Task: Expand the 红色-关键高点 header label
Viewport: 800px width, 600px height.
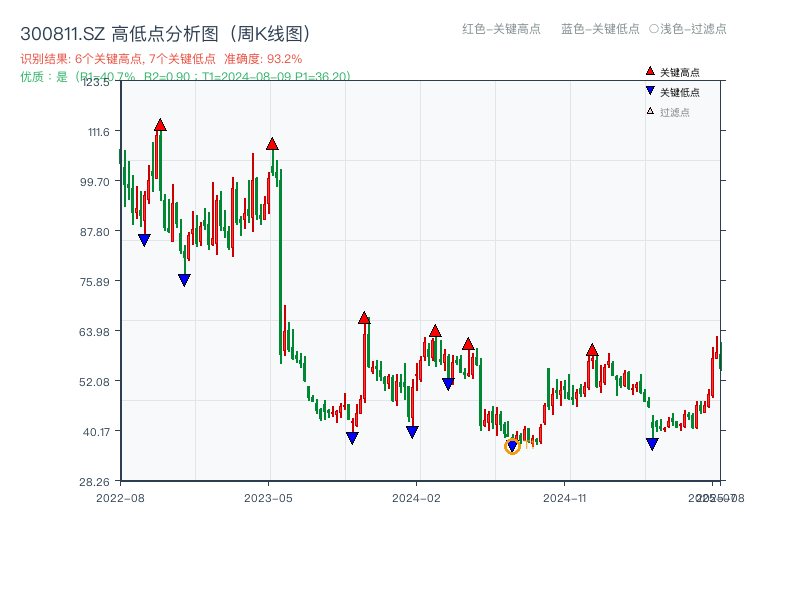Action: point(500,30)
